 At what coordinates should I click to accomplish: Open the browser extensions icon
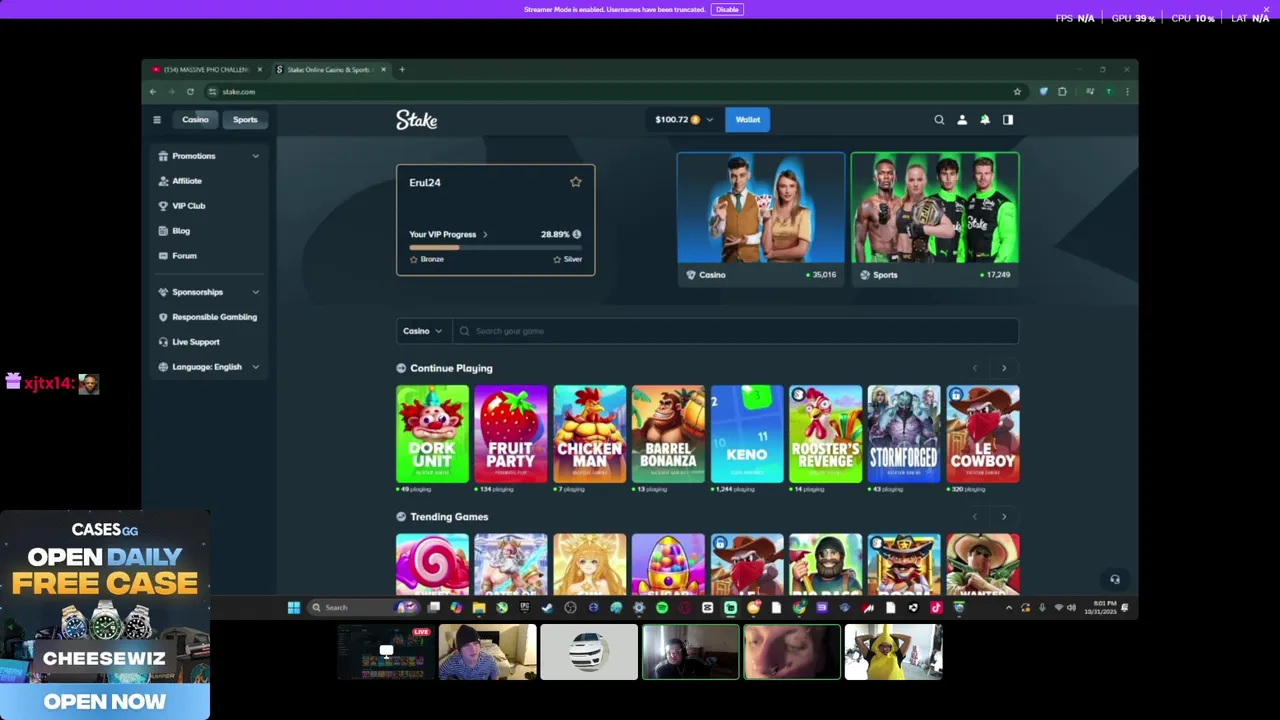1062,92
